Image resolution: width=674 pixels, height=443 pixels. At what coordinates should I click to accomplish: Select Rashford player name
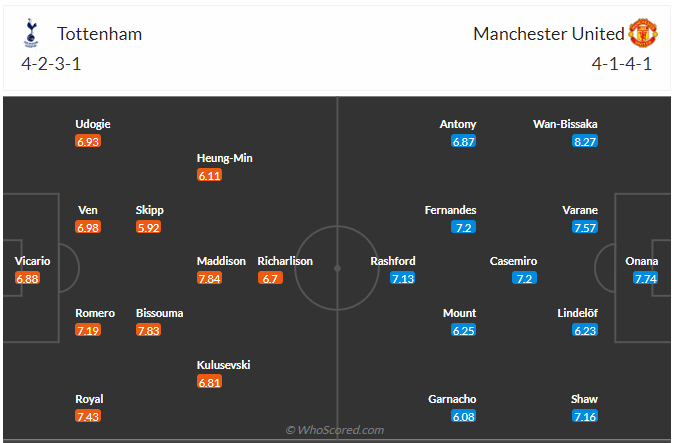pyautogui.click(x=393, y=261)
